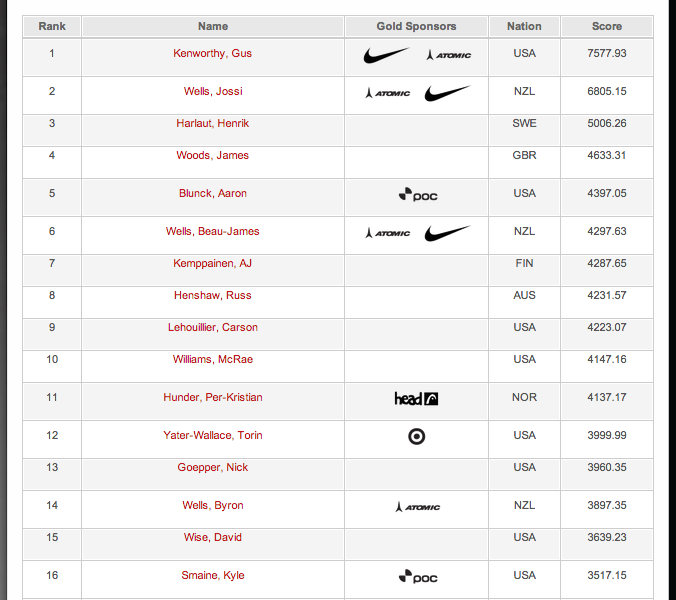
Task: Open Kemppainen, AJ profile link
Action: click(212, 263)
